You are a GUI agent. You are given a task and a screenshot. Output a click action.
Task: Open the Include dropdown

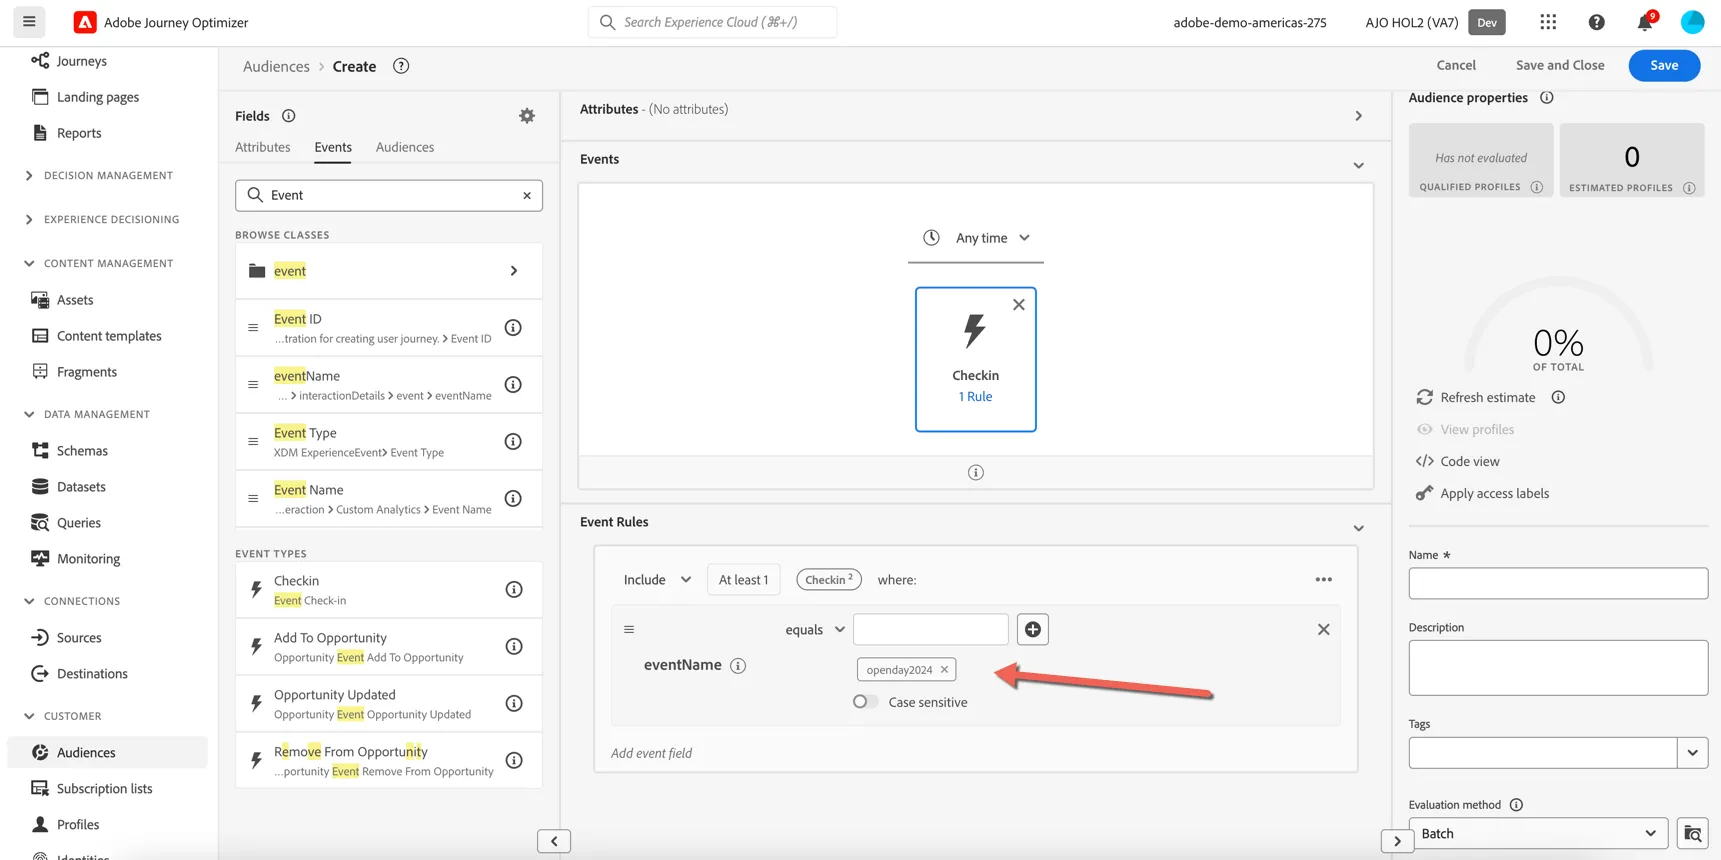[657, 580]
